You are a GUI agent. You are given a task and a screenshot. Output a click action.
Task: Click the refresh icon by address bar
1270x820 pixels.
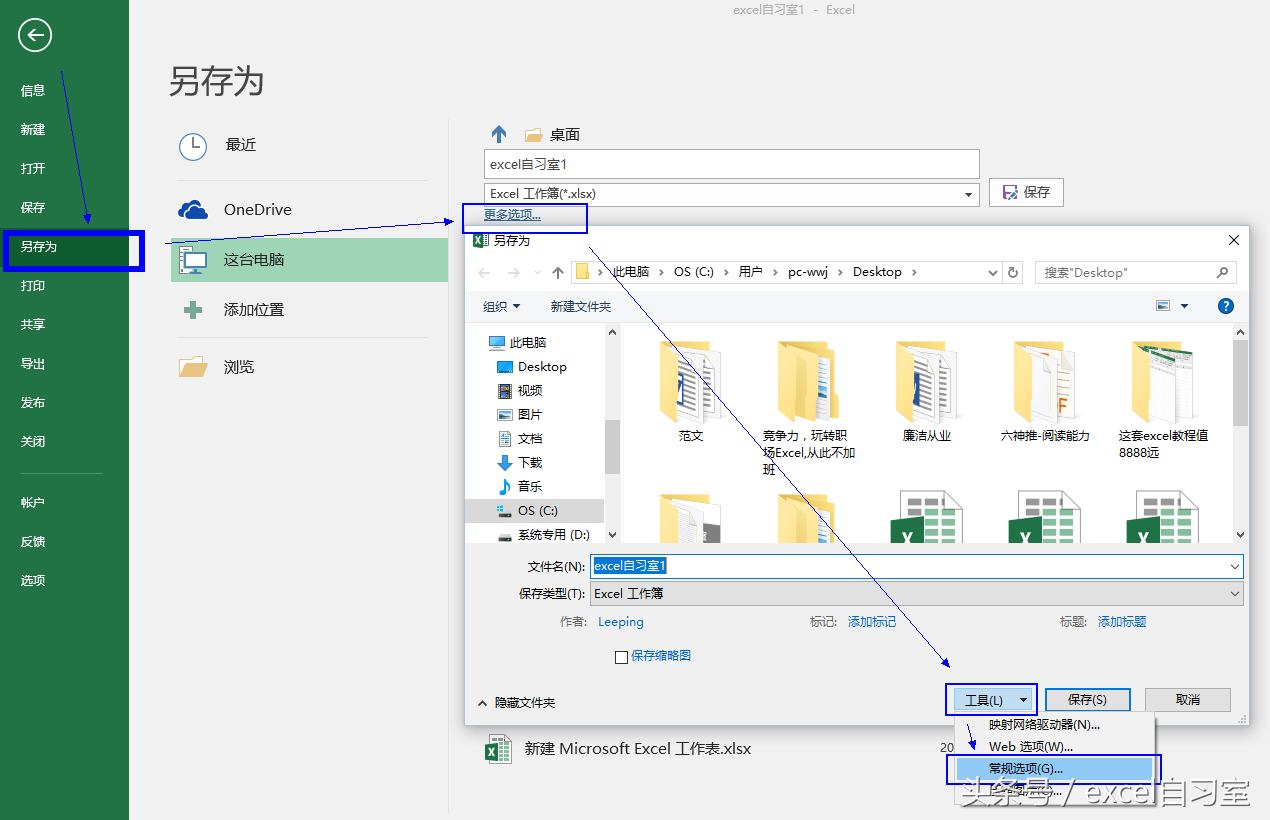1014,272
